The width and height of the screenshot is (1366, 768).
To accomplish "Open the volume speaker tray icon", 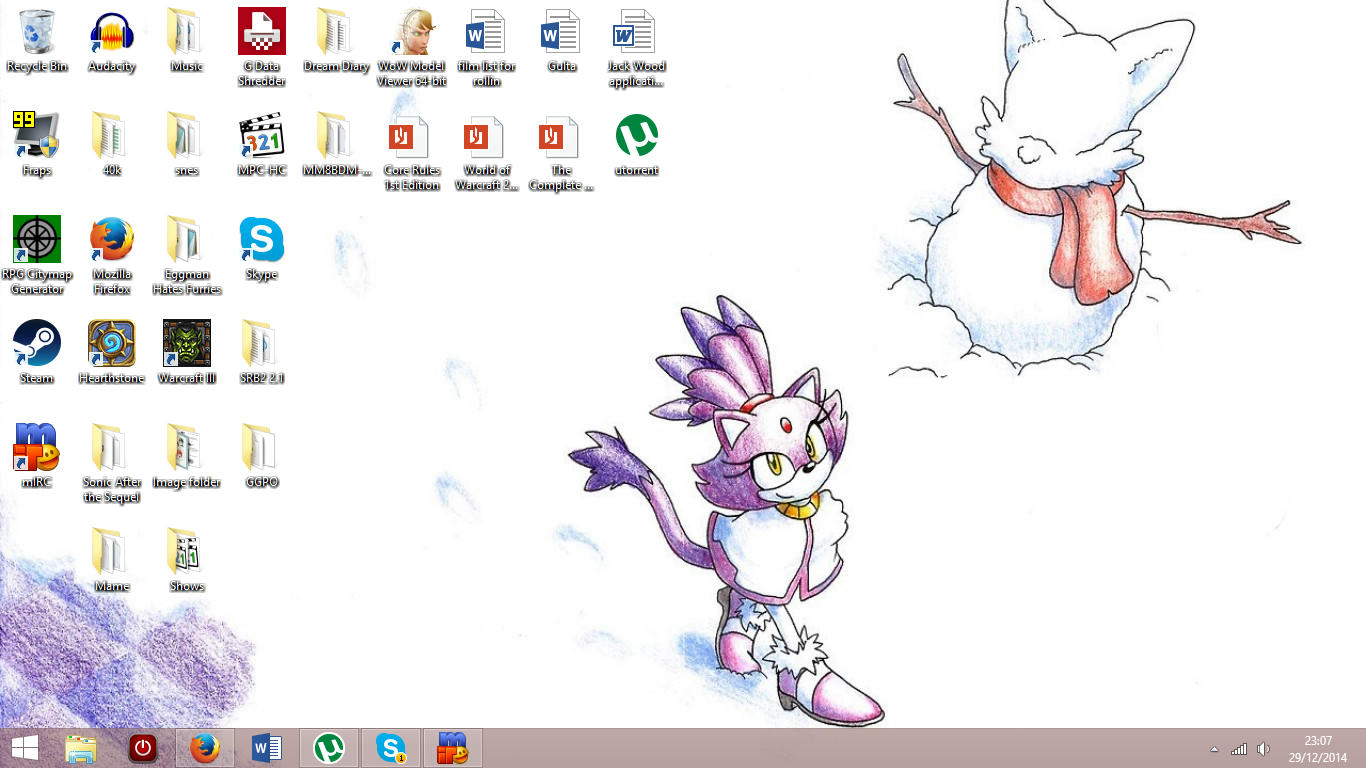I will (1263, 749).
